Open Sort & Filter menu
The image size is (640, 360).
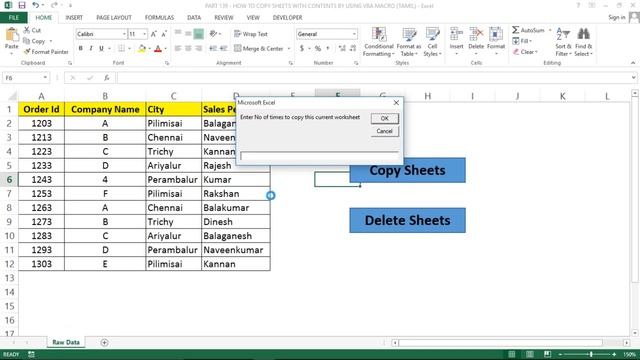pos(563,42)
